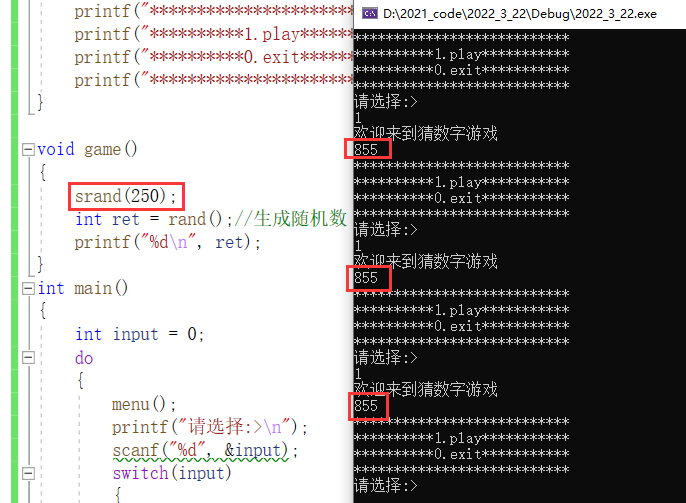
Task: Click the last 855 output in the console
Action: 366,406
